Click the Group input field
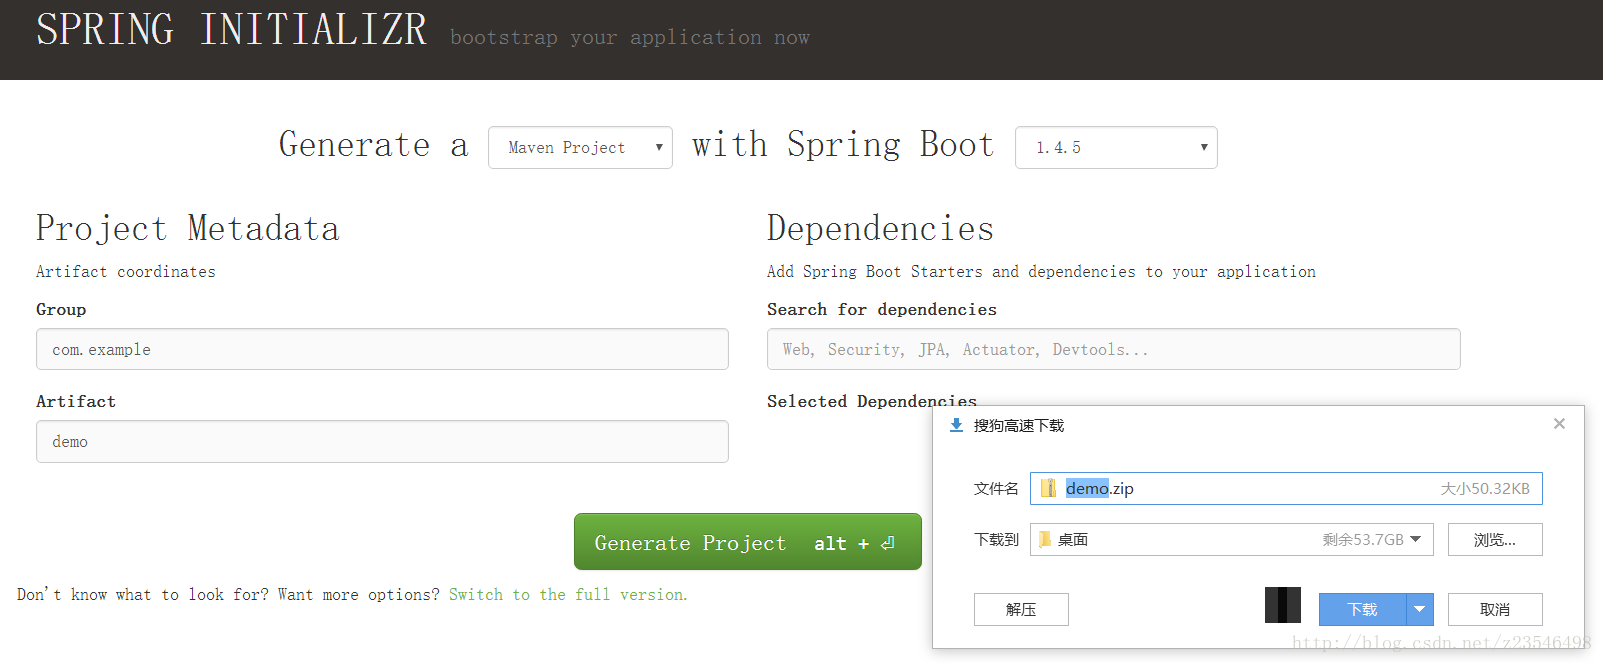Image resolution: width=1603 pixels, height=663 pixels. (x=382, y=349)
